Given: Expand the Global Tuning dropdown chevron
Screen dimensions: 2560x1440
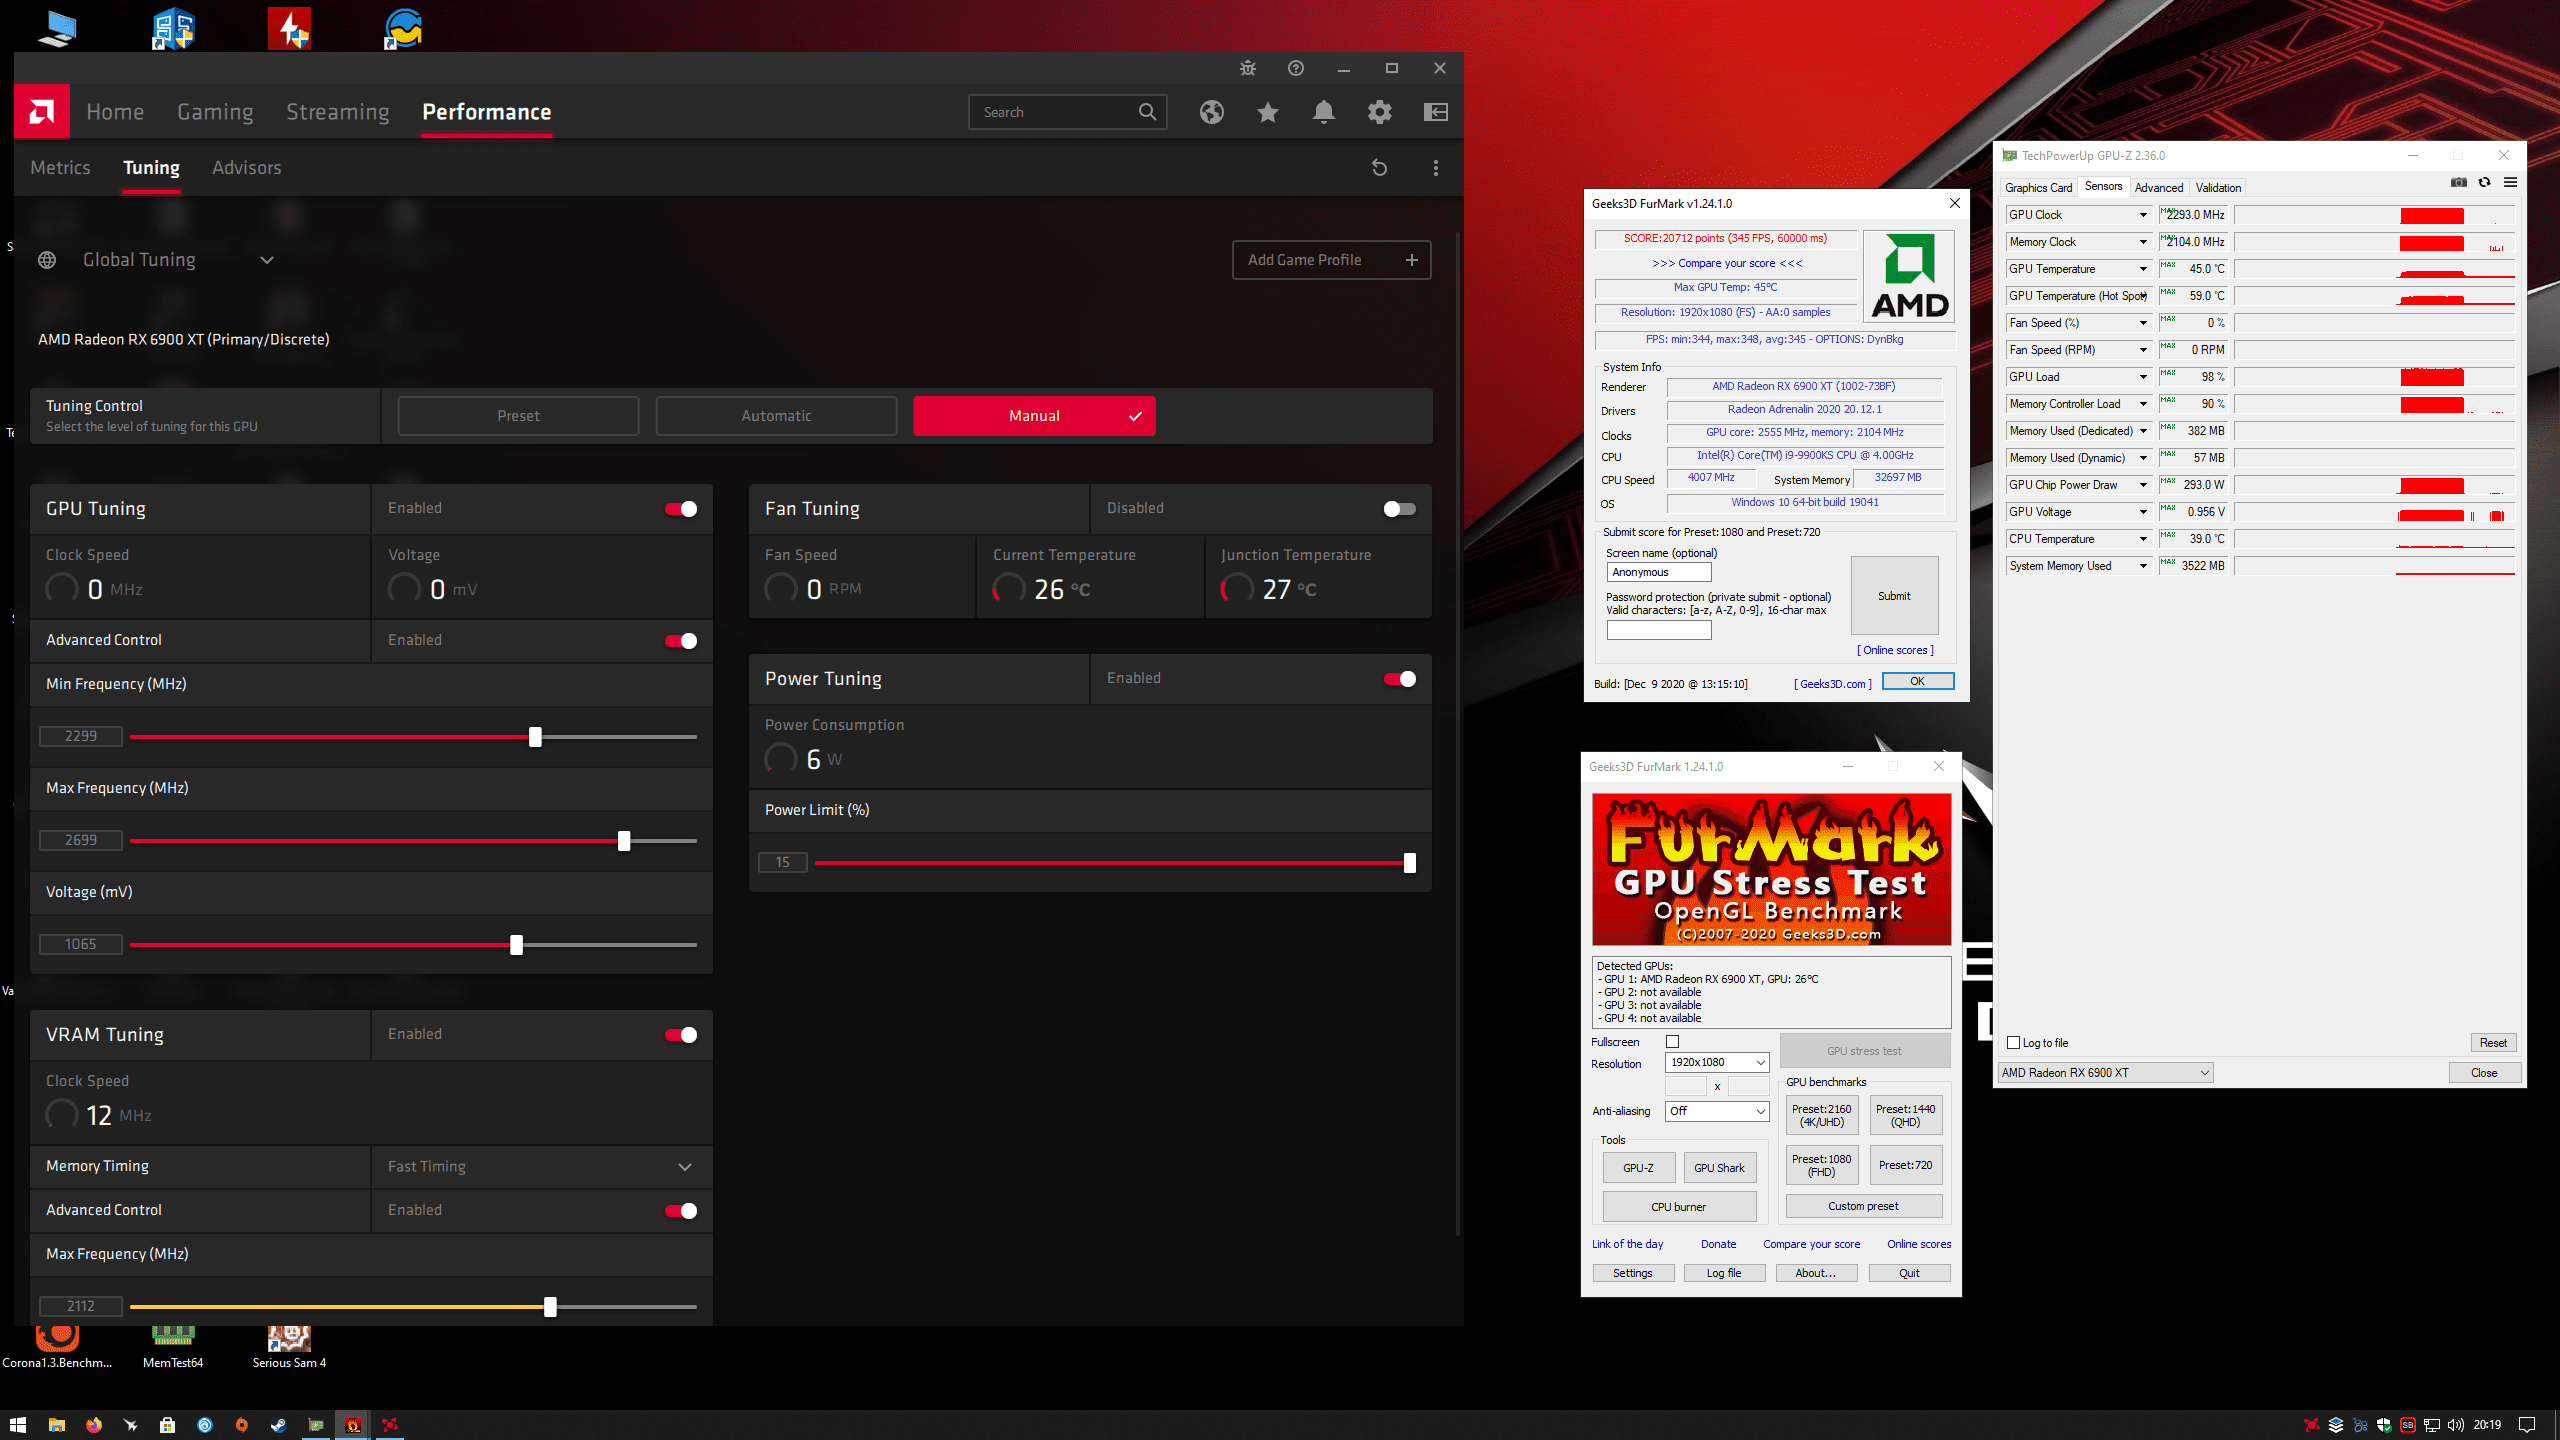Looking at the screenshot, I should pyautogui.click(x=267, y=260).
